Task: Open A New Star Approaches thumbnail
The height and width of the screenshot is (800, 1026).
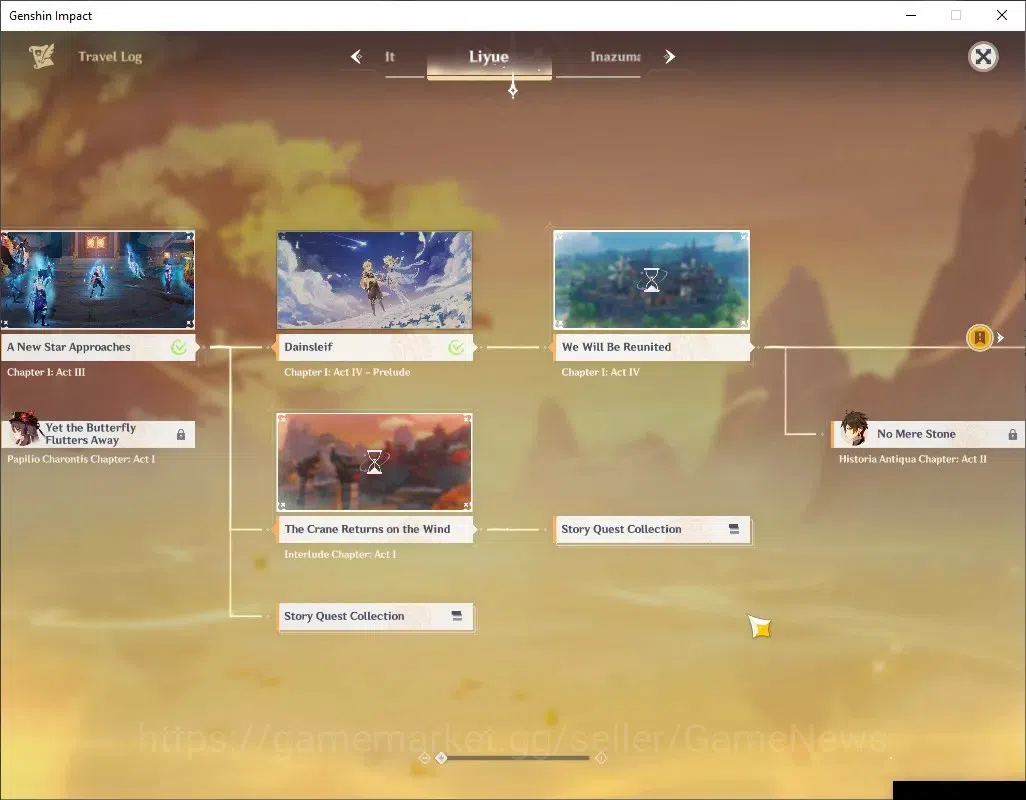Action: (x=97, y=279)
